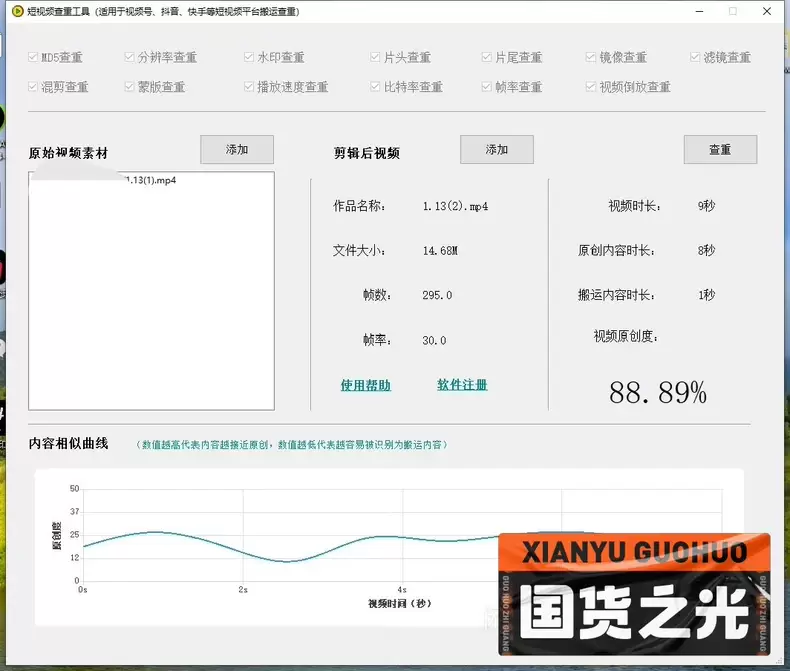This screenshot has width=790, height=671.
Task: Start the check with 查重 button
Action: (720, 150)
